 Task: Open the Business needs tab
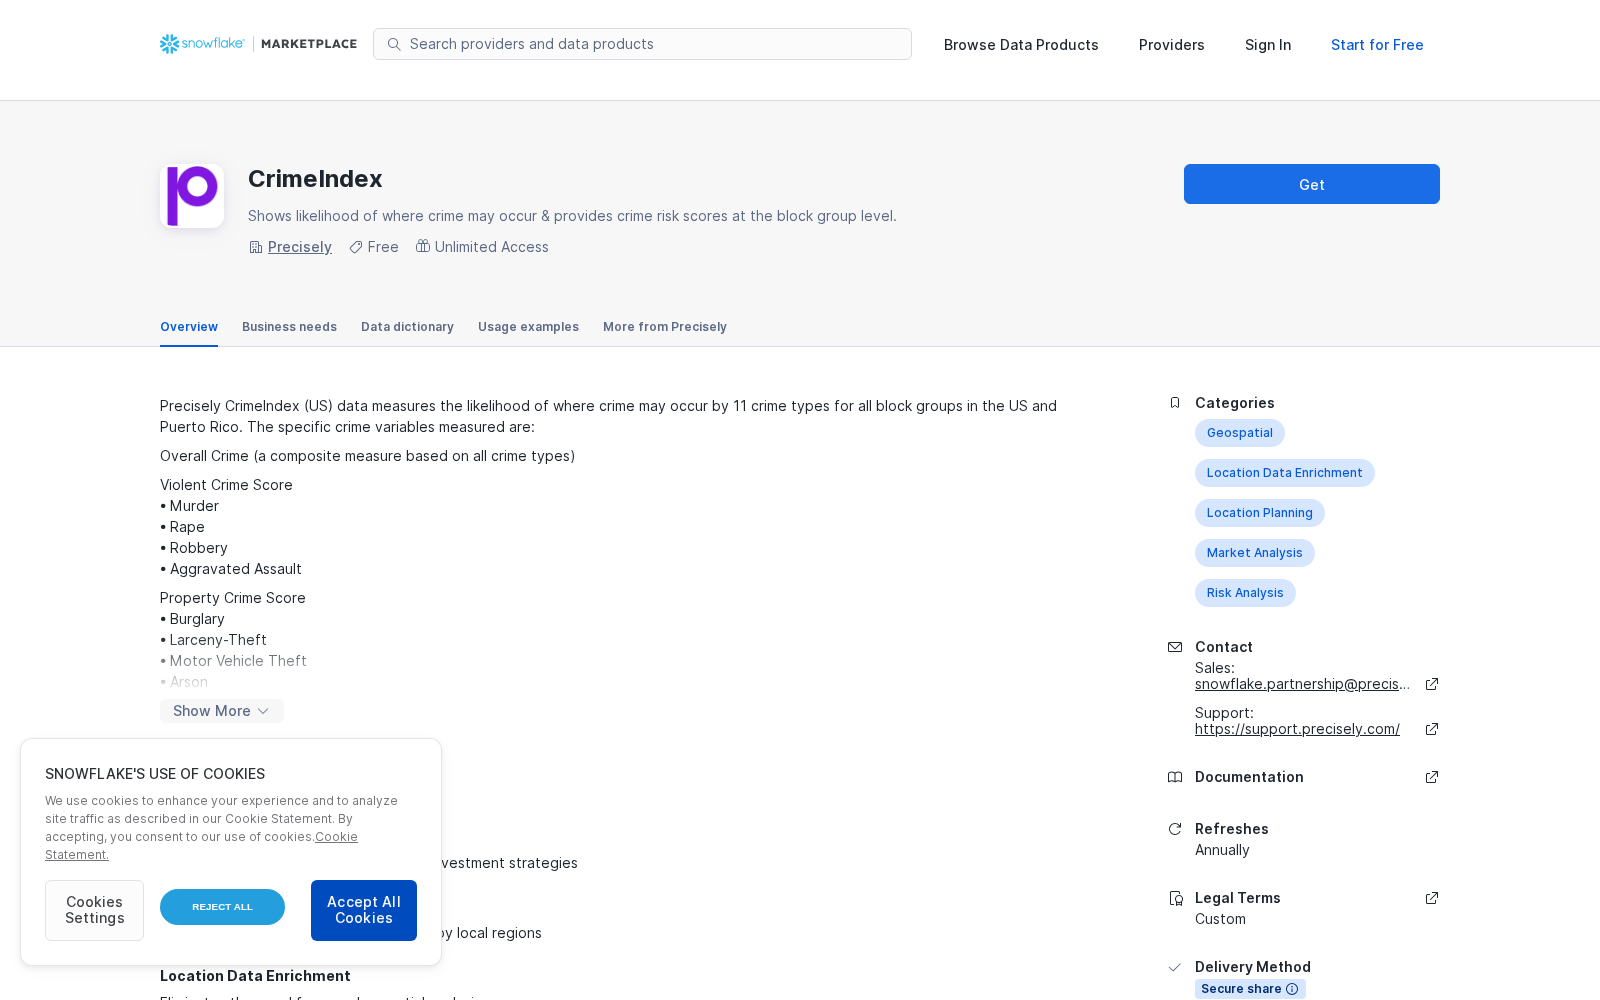[289, 327]
